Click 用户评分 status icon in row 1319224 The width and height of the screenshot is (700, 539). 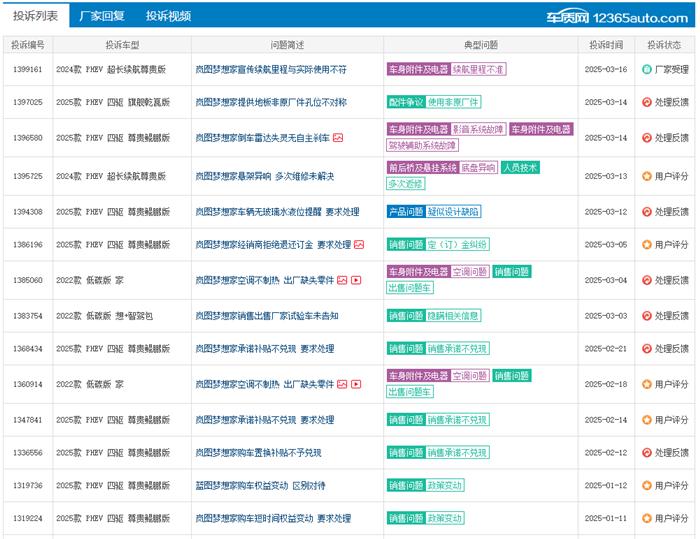click(646, 518)
